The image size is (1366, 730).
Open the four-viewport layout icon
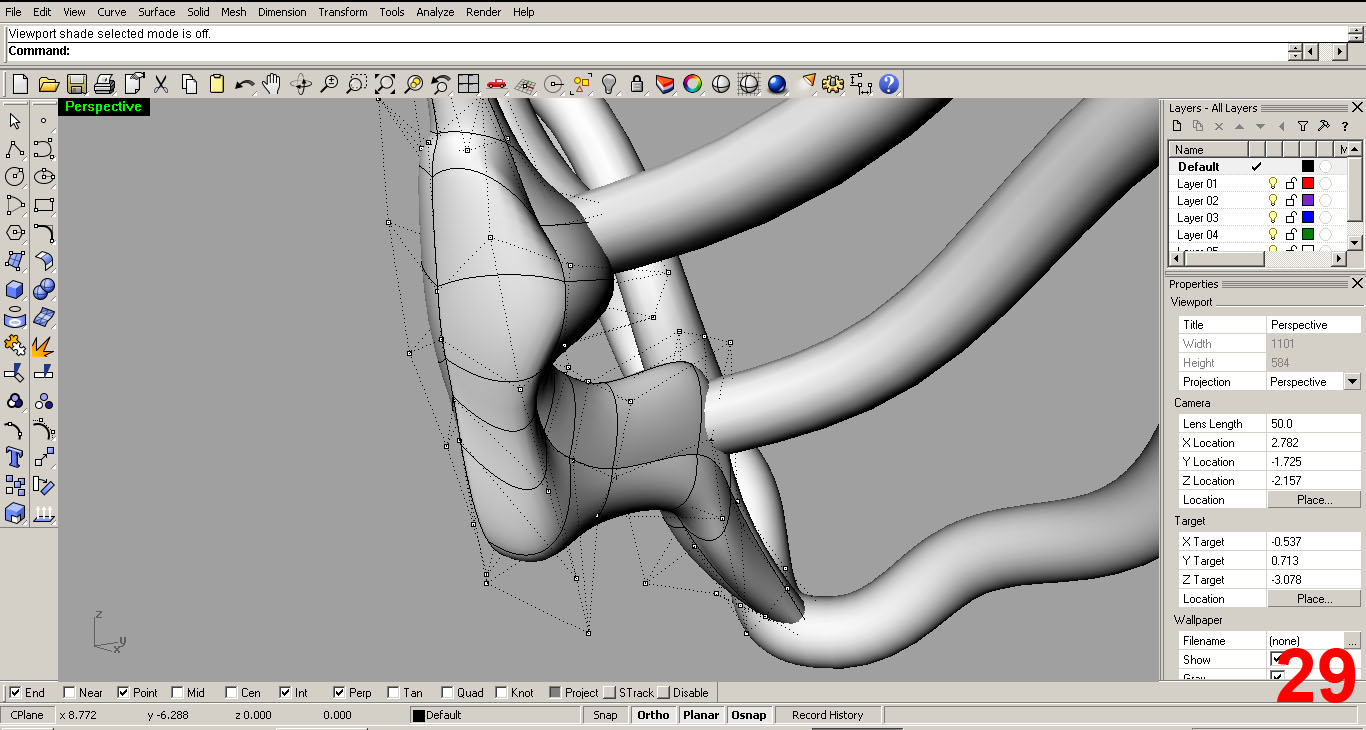(x=468, y=84)
